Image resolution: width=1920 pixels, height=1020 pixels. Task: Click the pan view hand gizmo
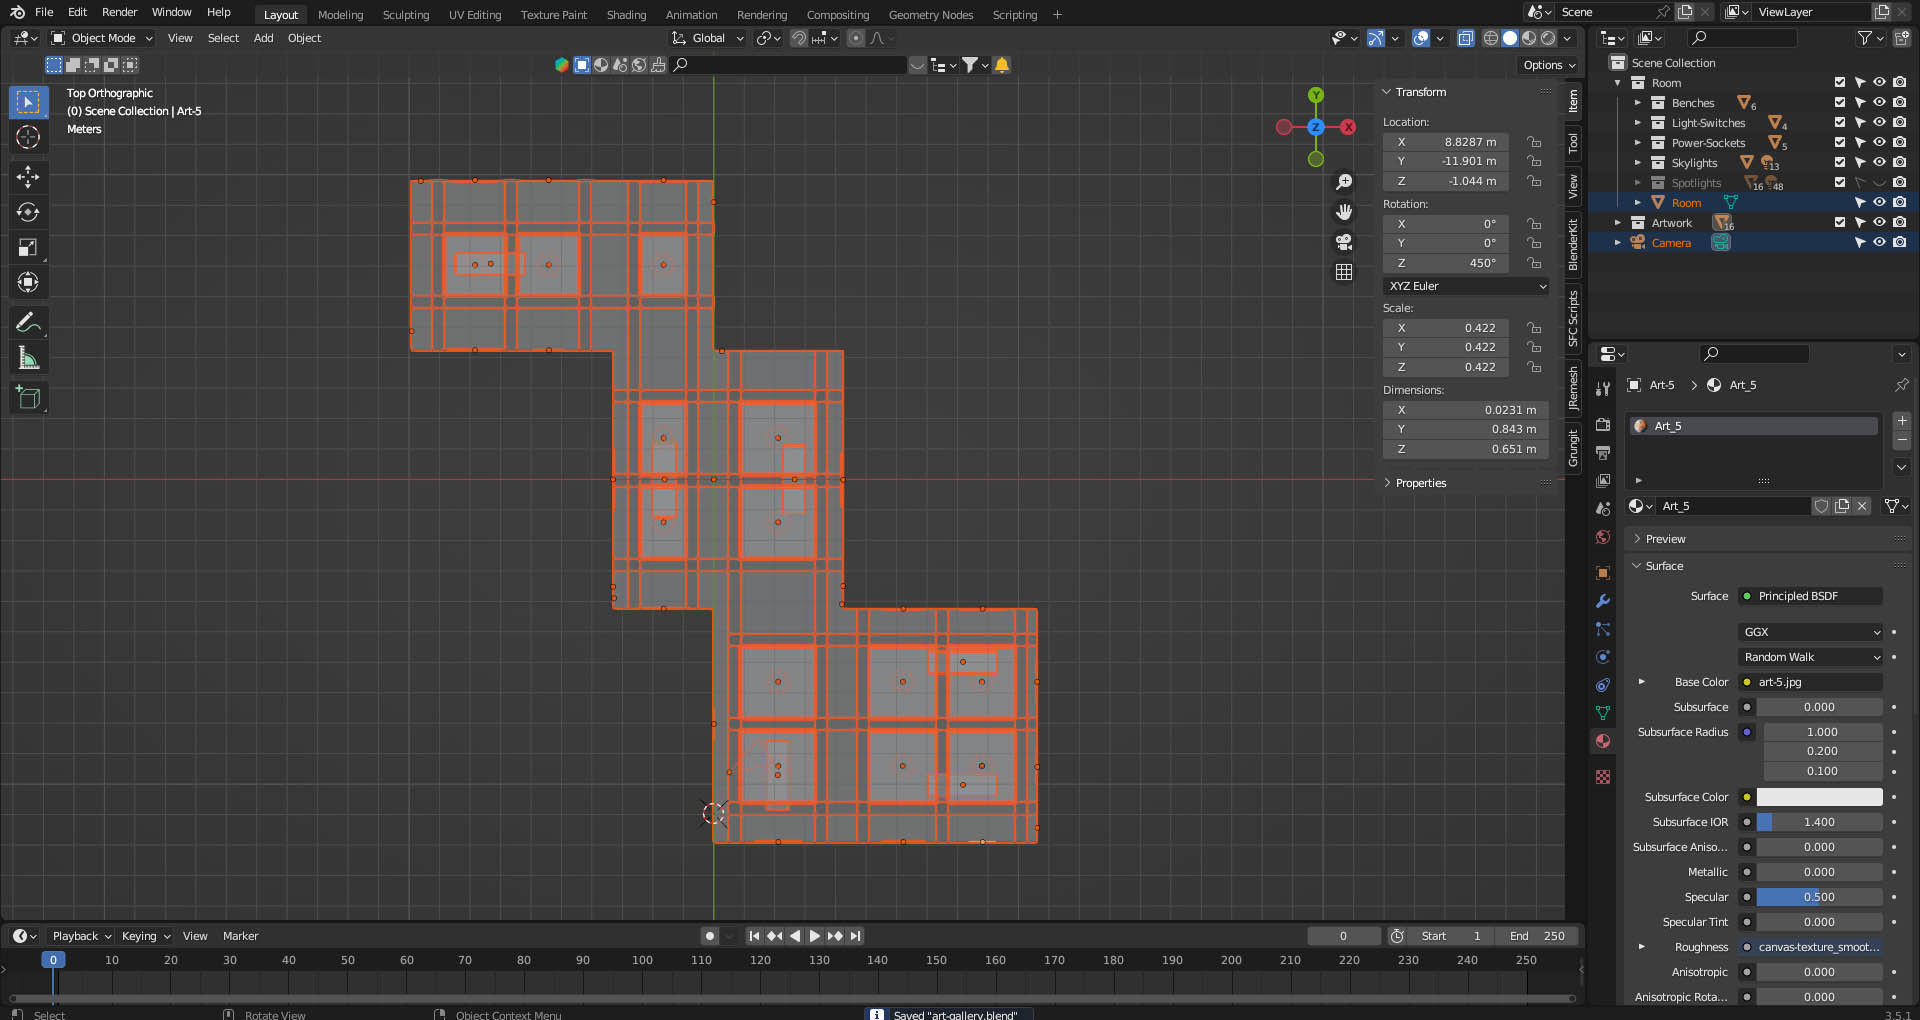pyautogui.click(x=1344, y=212)
